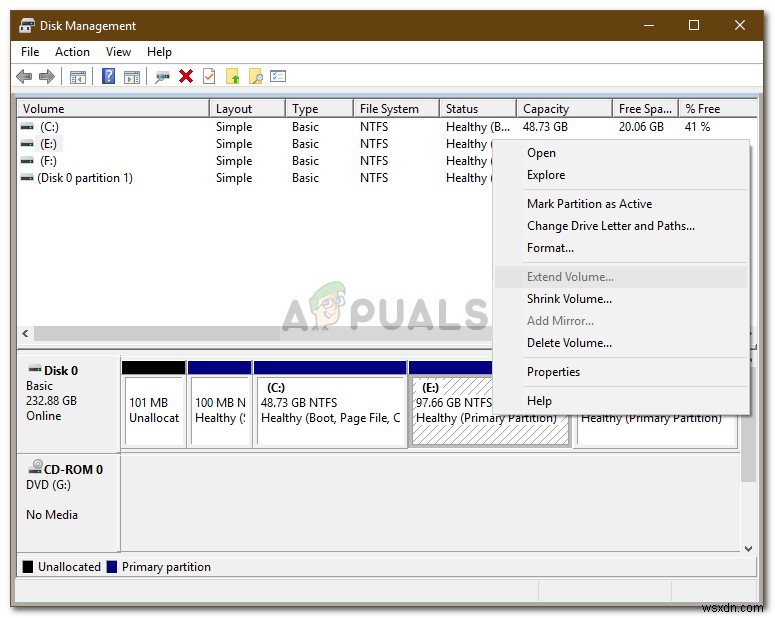Image resolution: width=775 pixels, height=618 pixels.
Task: Open the File menu
Action: (x=30, y=52)
